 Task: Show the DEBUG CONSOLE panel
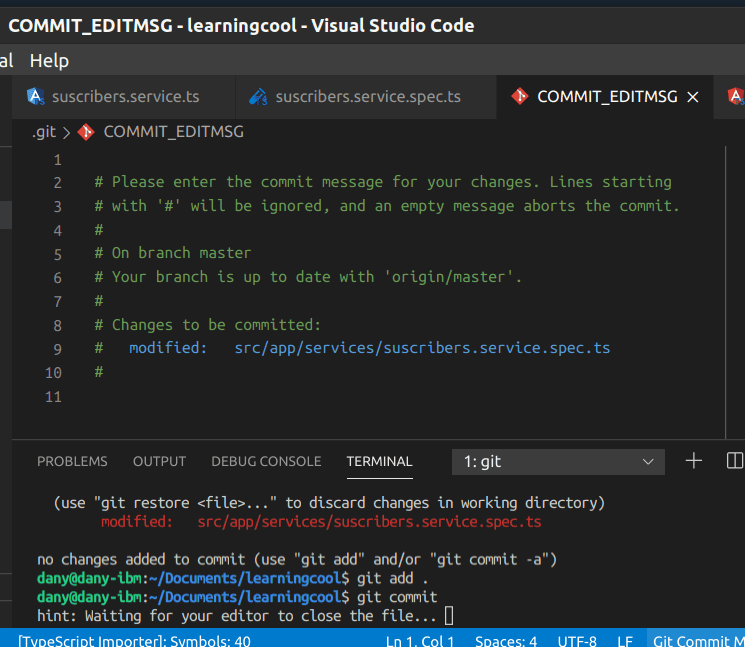click(x=266, y=462)
